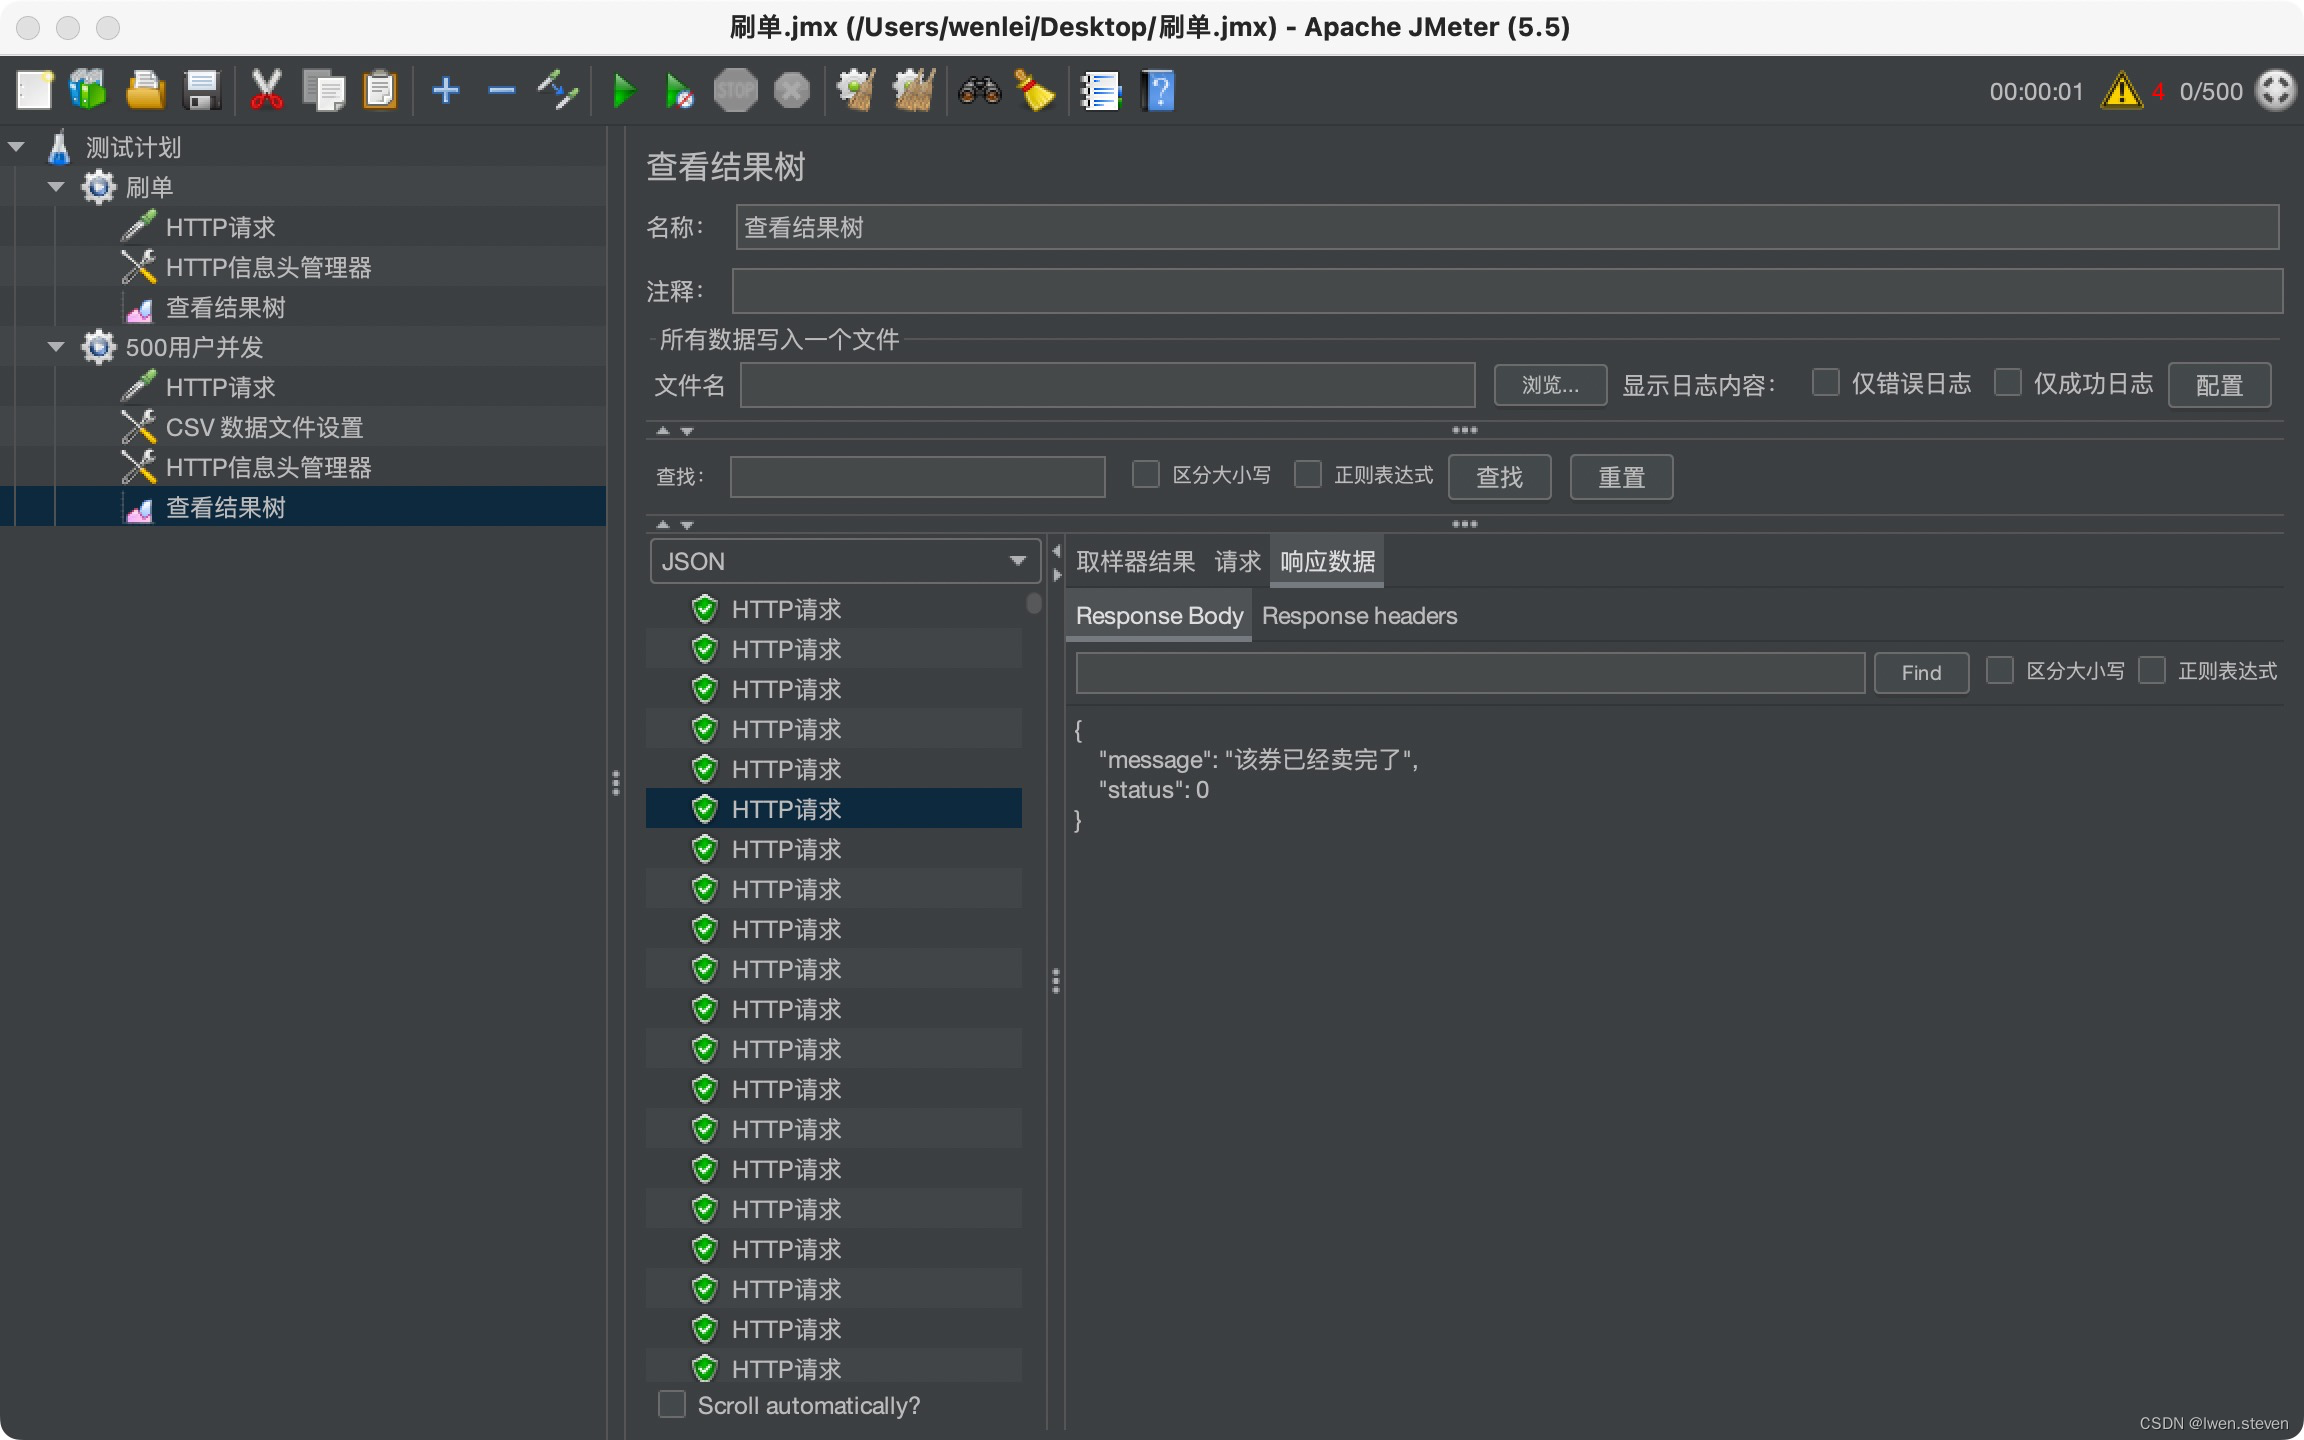Screen dimensions: 2304x1440
Task: Click the response Find text field
Action: point(1470,673)
